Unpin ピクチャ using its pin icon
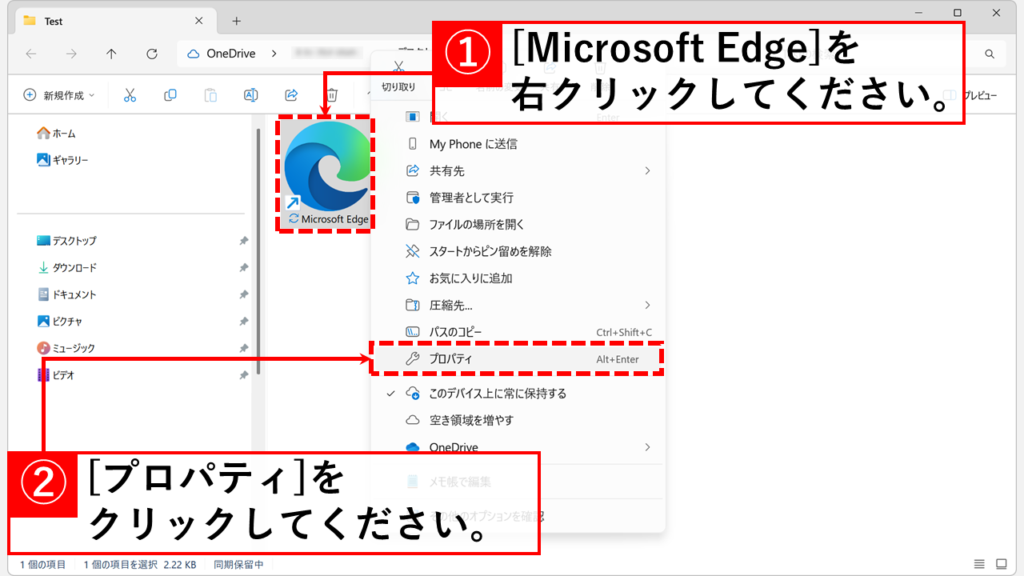 [x=244, y=321]
